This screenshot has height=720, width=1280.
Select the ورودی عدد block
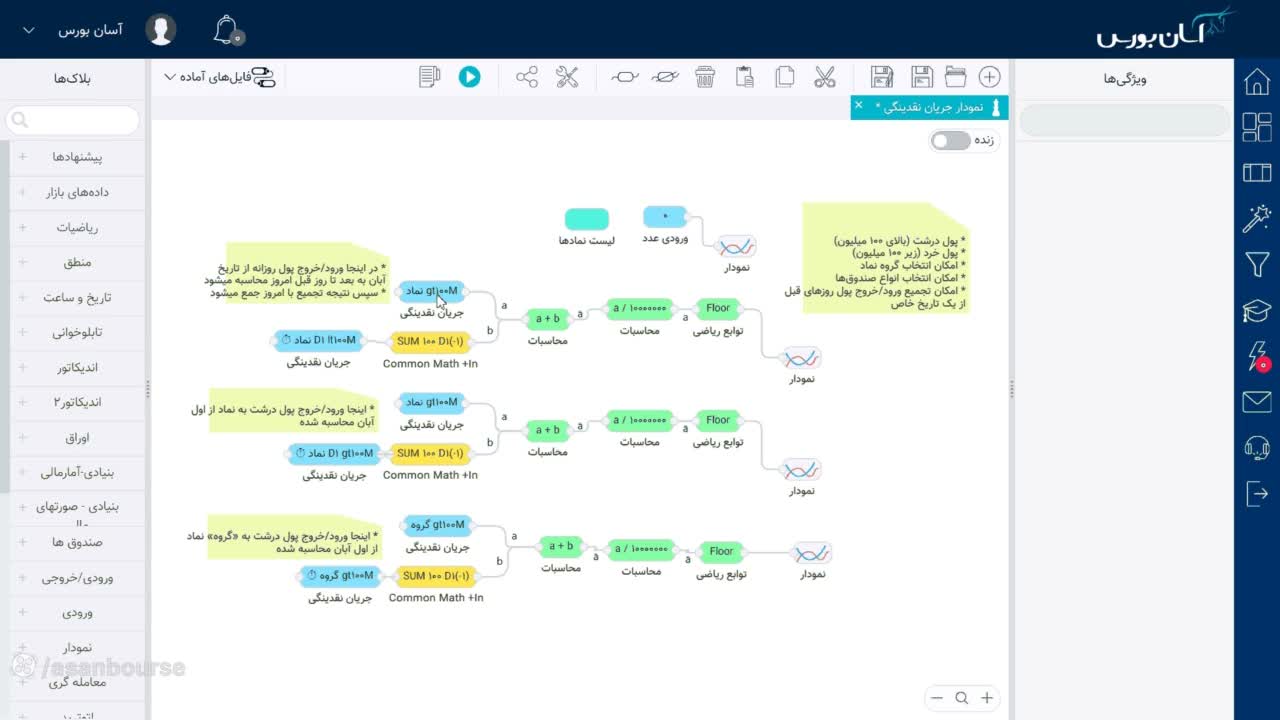tap(665, 216)
